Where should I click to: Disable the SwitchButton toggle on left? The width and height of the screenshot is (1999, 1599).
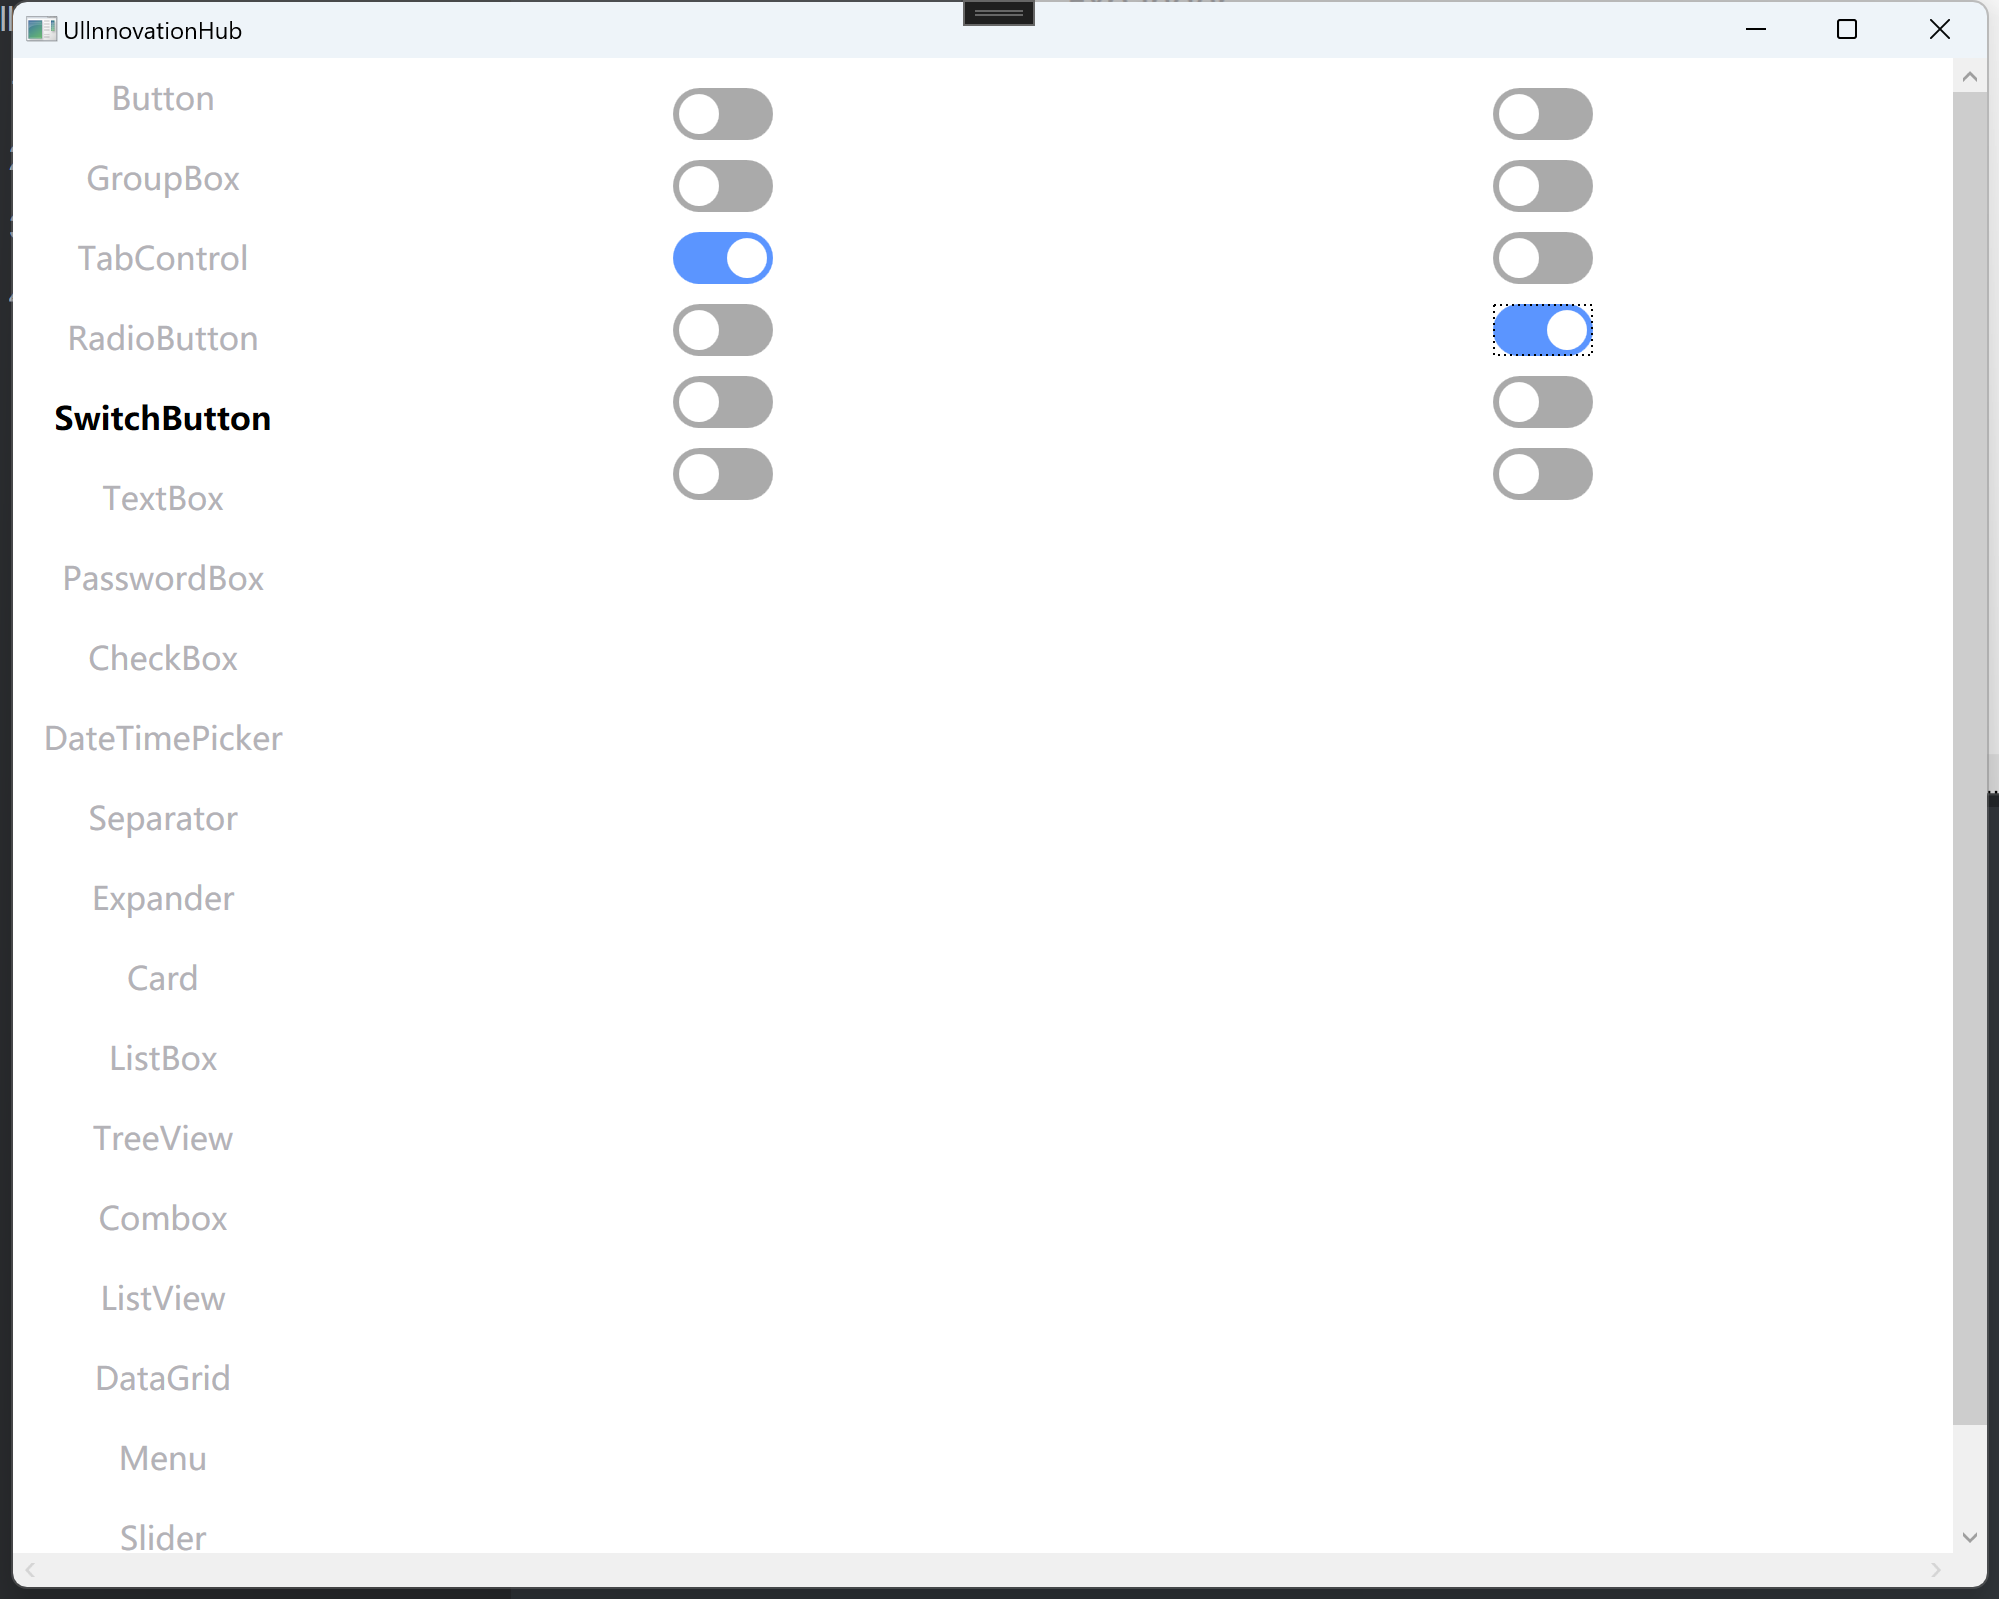[723, 401]
